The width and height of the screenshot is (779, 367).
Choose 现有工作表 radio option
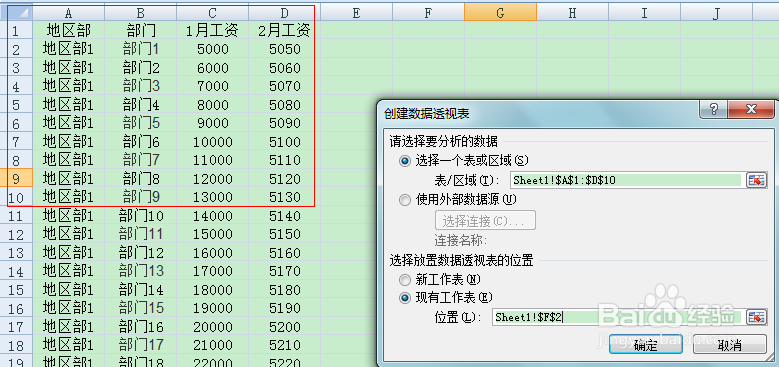coord(405,298)
